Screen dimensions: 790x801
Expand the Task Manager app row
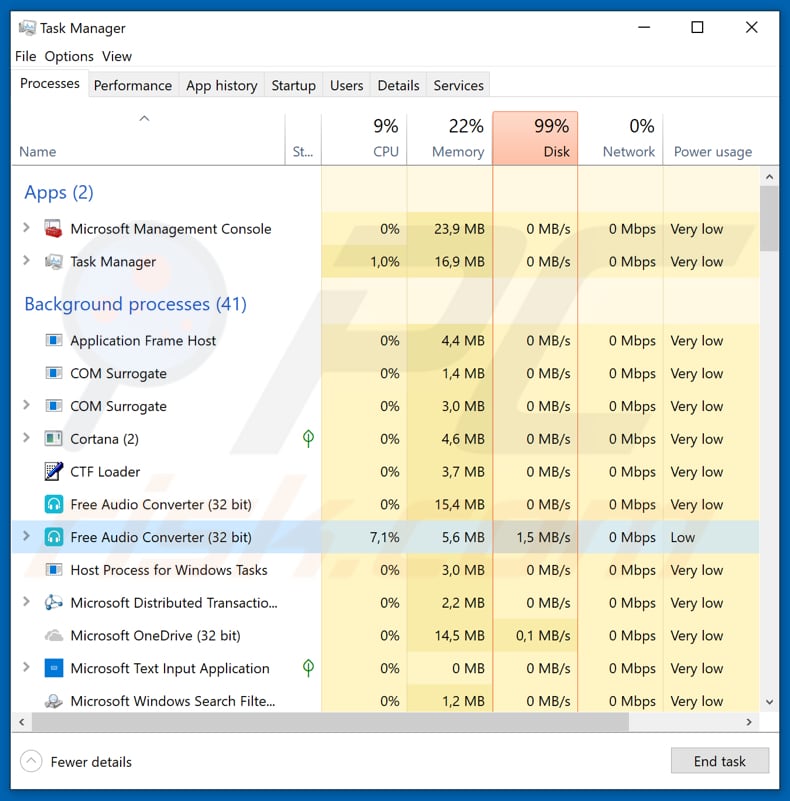(26, 261)
